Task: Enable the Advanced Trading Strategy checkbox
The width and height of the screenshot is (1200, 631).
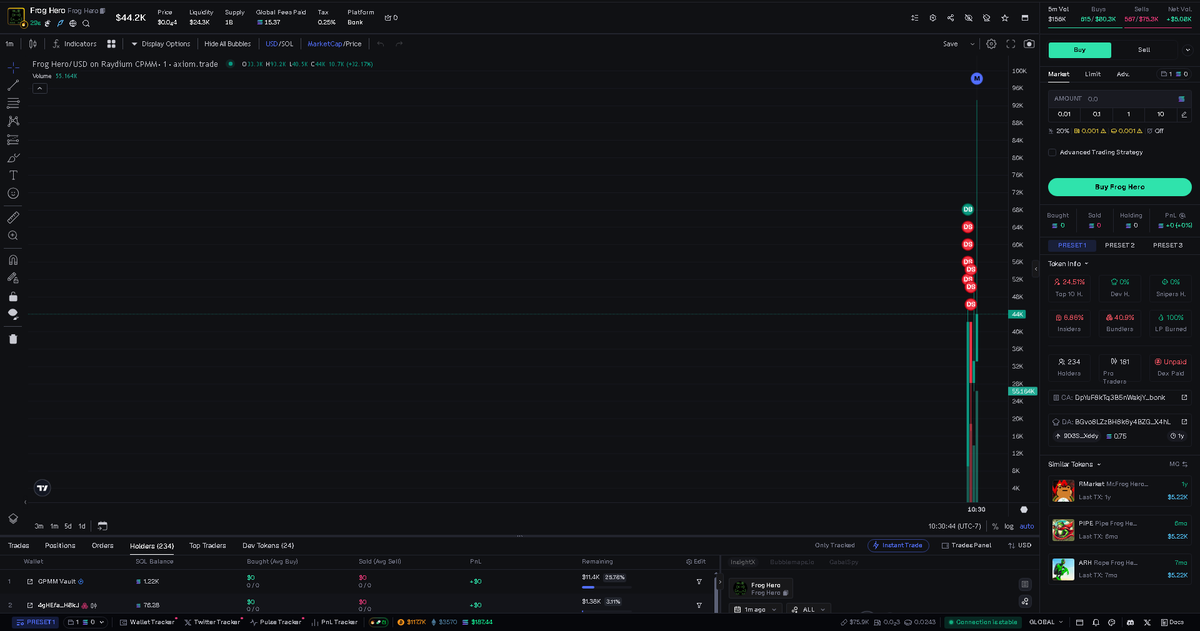Action: coord(1052,152)
